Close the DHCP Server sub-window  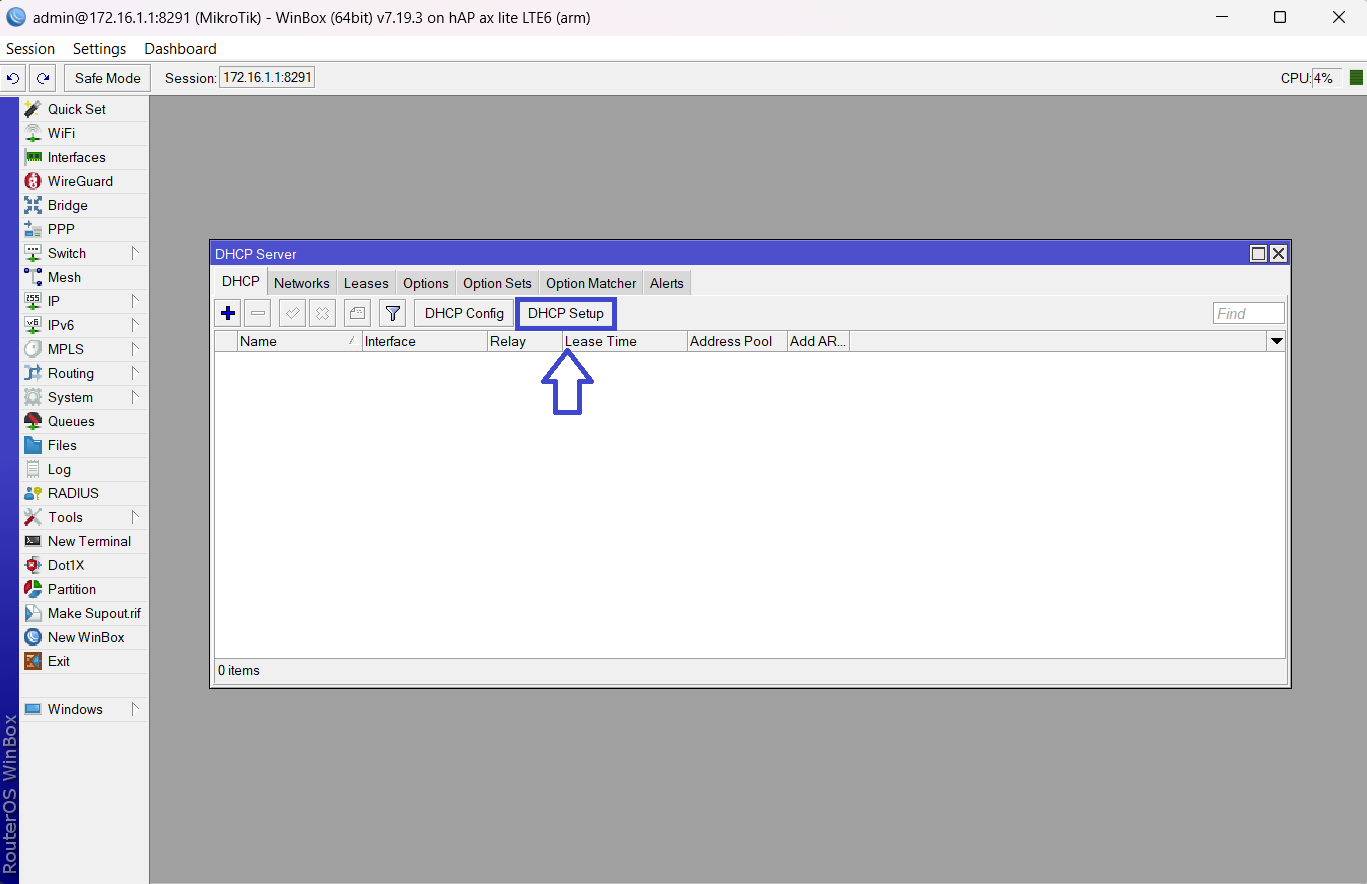click(x=1278, y=254)
